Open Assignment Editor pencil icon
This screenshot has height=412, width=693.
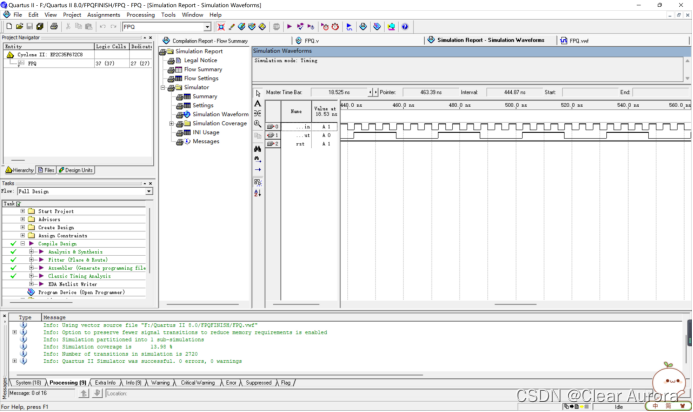(x=231, y=27)
